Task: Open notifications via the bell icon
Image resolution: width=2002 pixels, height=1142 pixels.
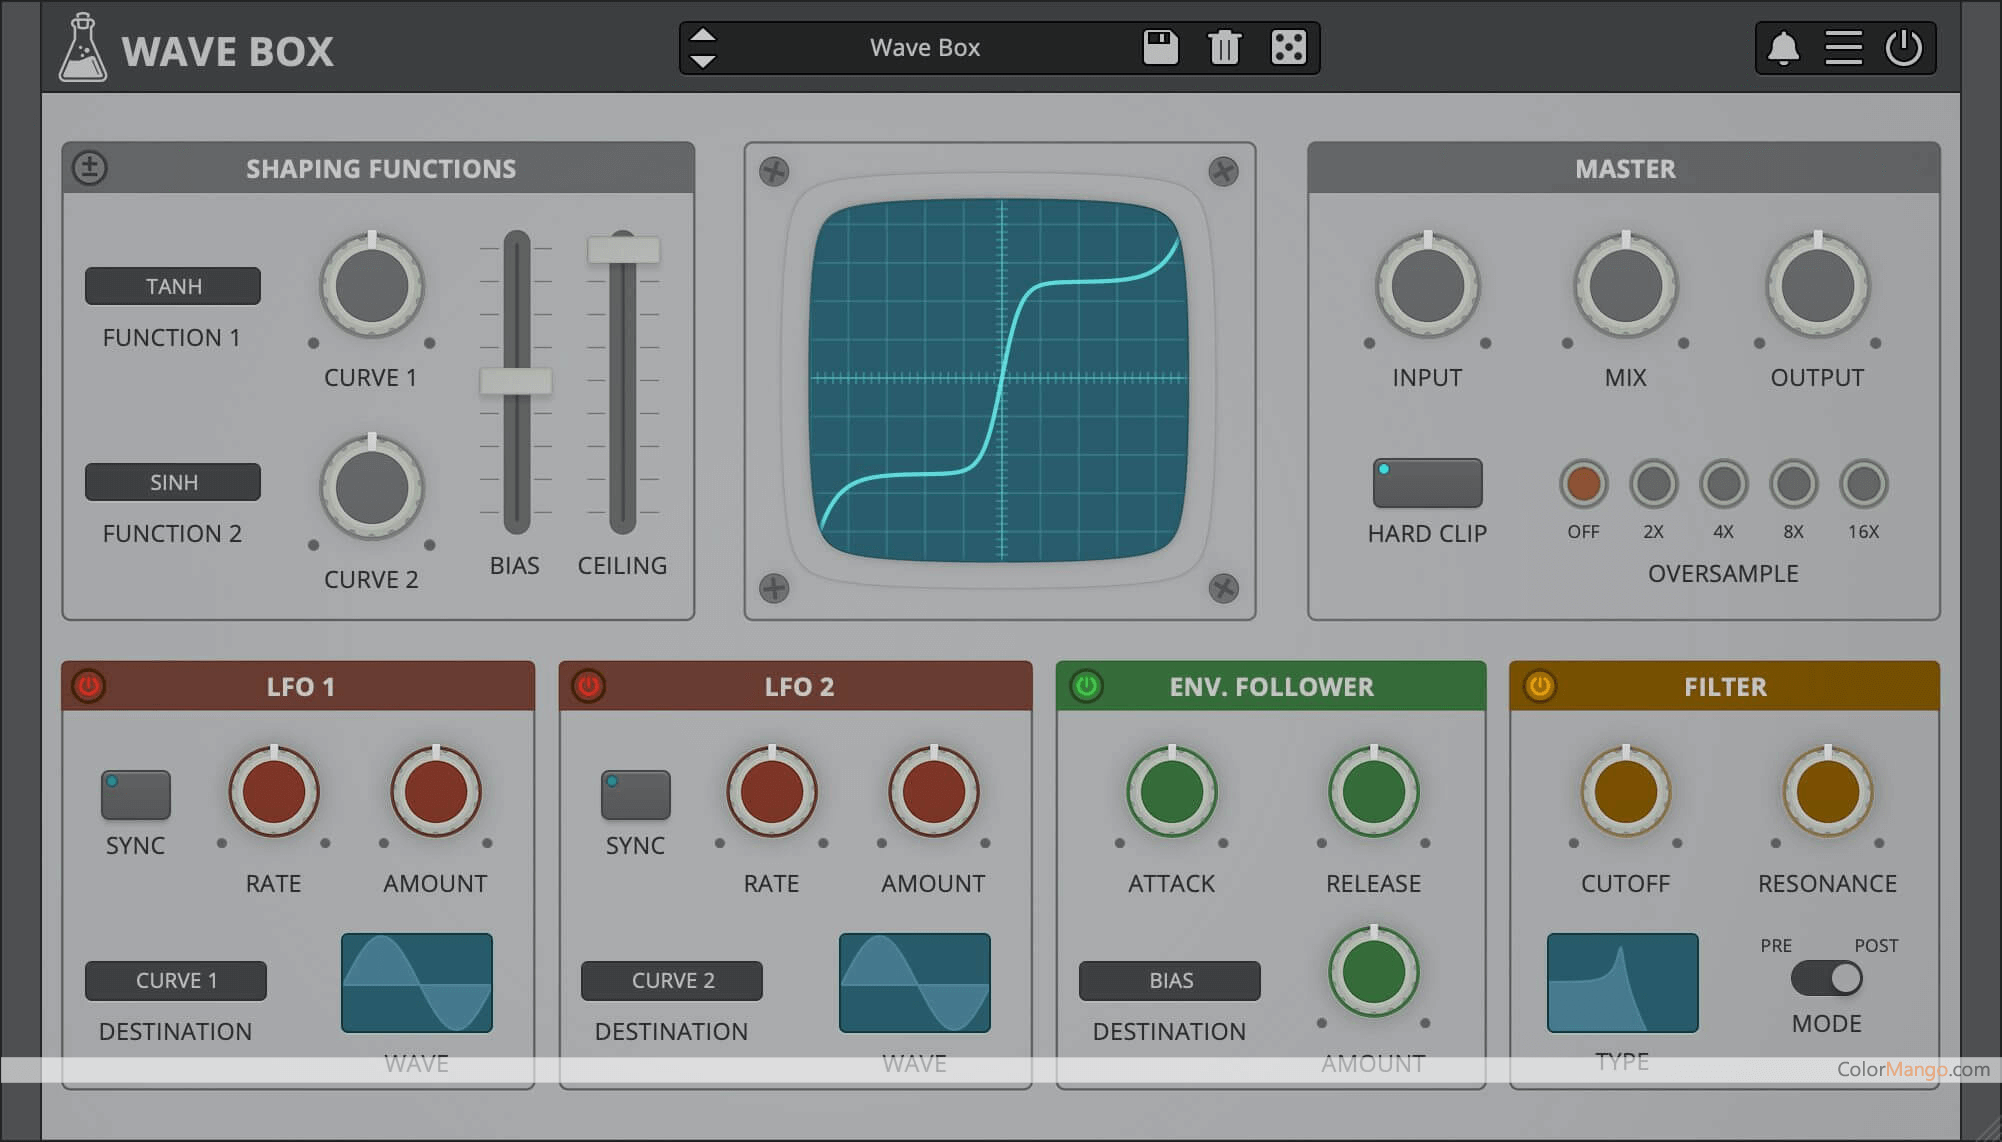Action: (1783, 46)
